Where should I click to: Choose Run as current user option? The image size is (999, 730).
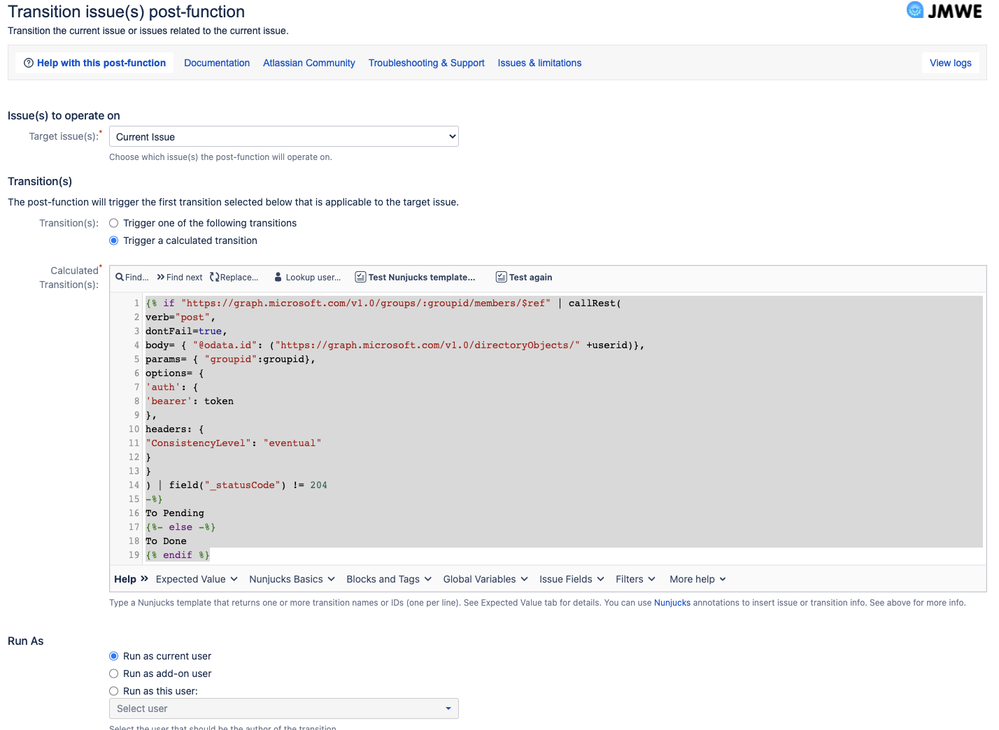(113, 656)
